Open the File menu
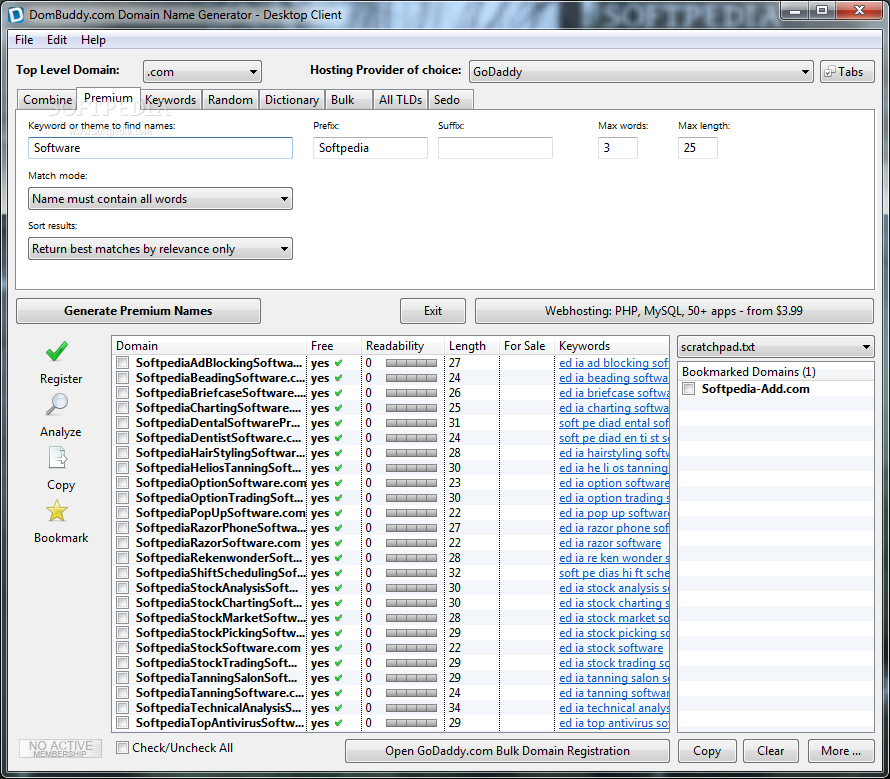 24,40
